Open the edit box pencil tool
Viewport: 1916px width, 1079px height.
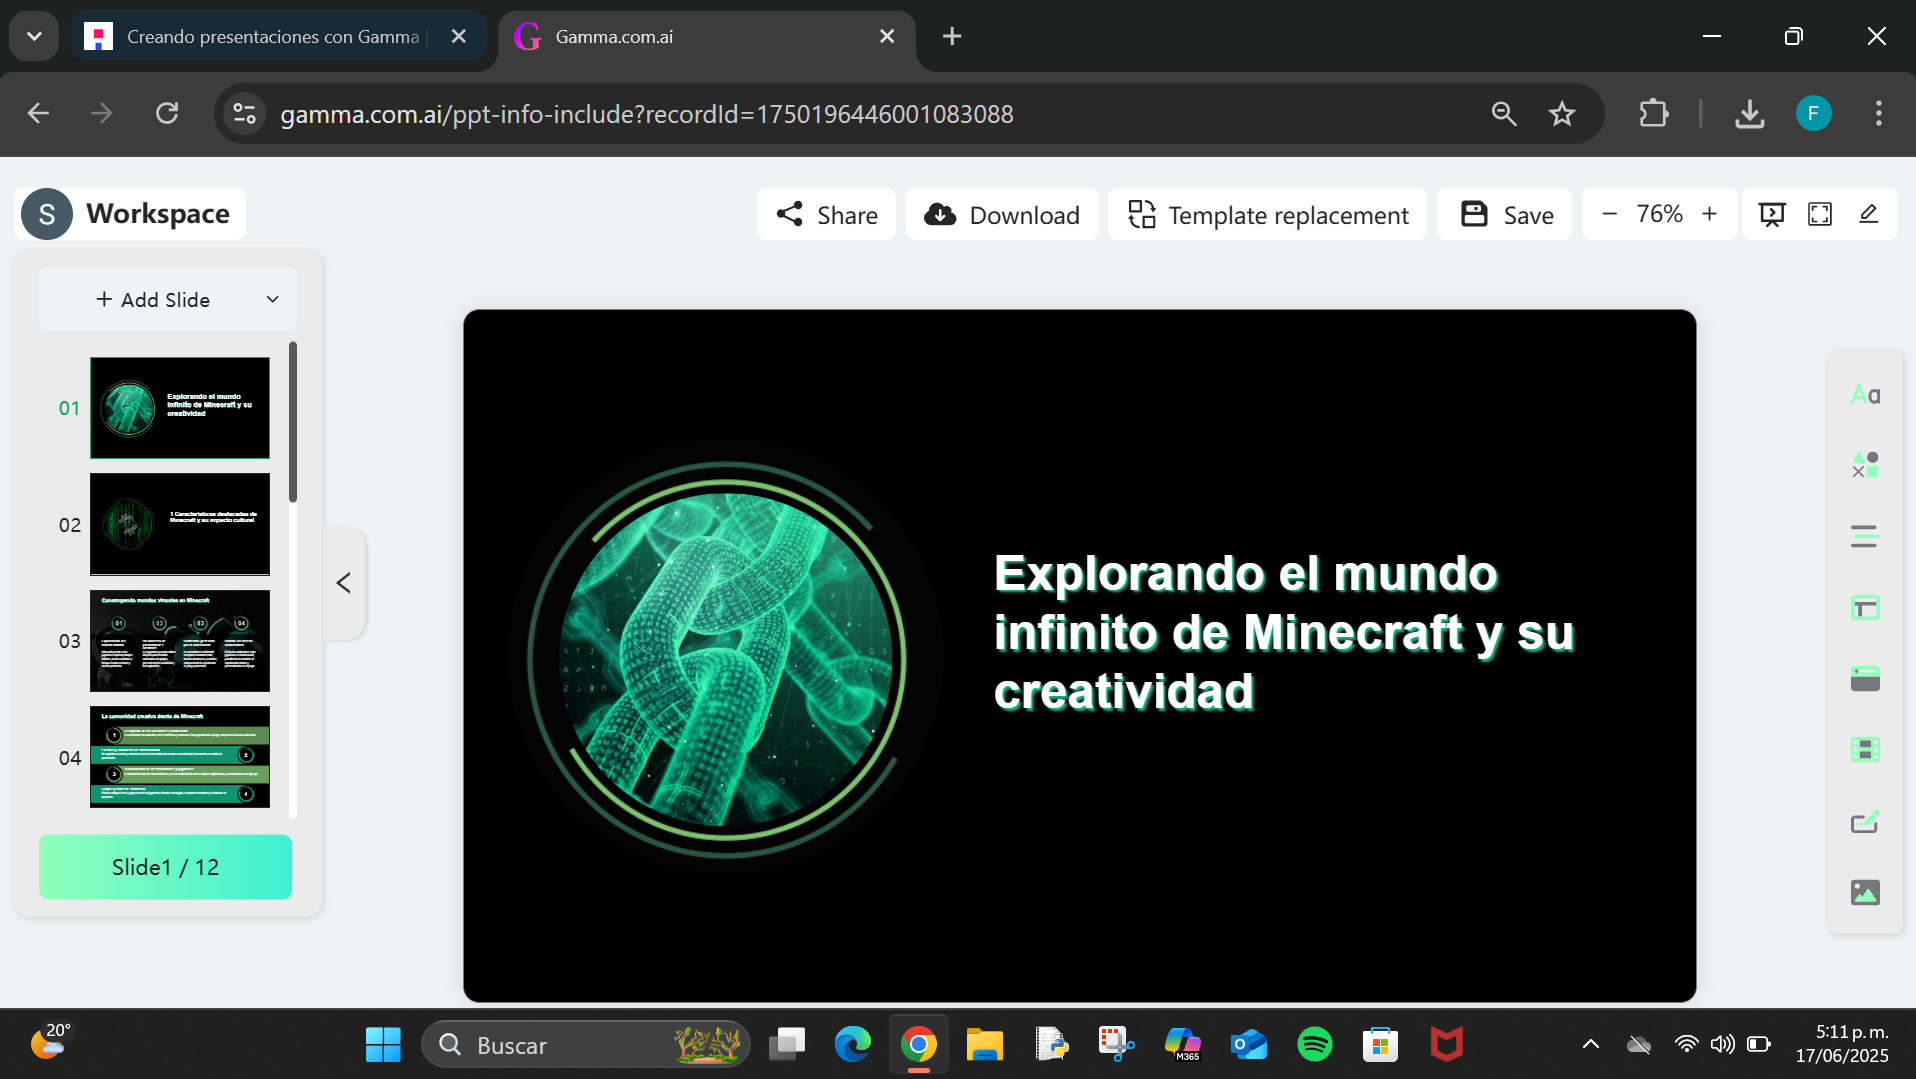click(x=1865, y=822)
